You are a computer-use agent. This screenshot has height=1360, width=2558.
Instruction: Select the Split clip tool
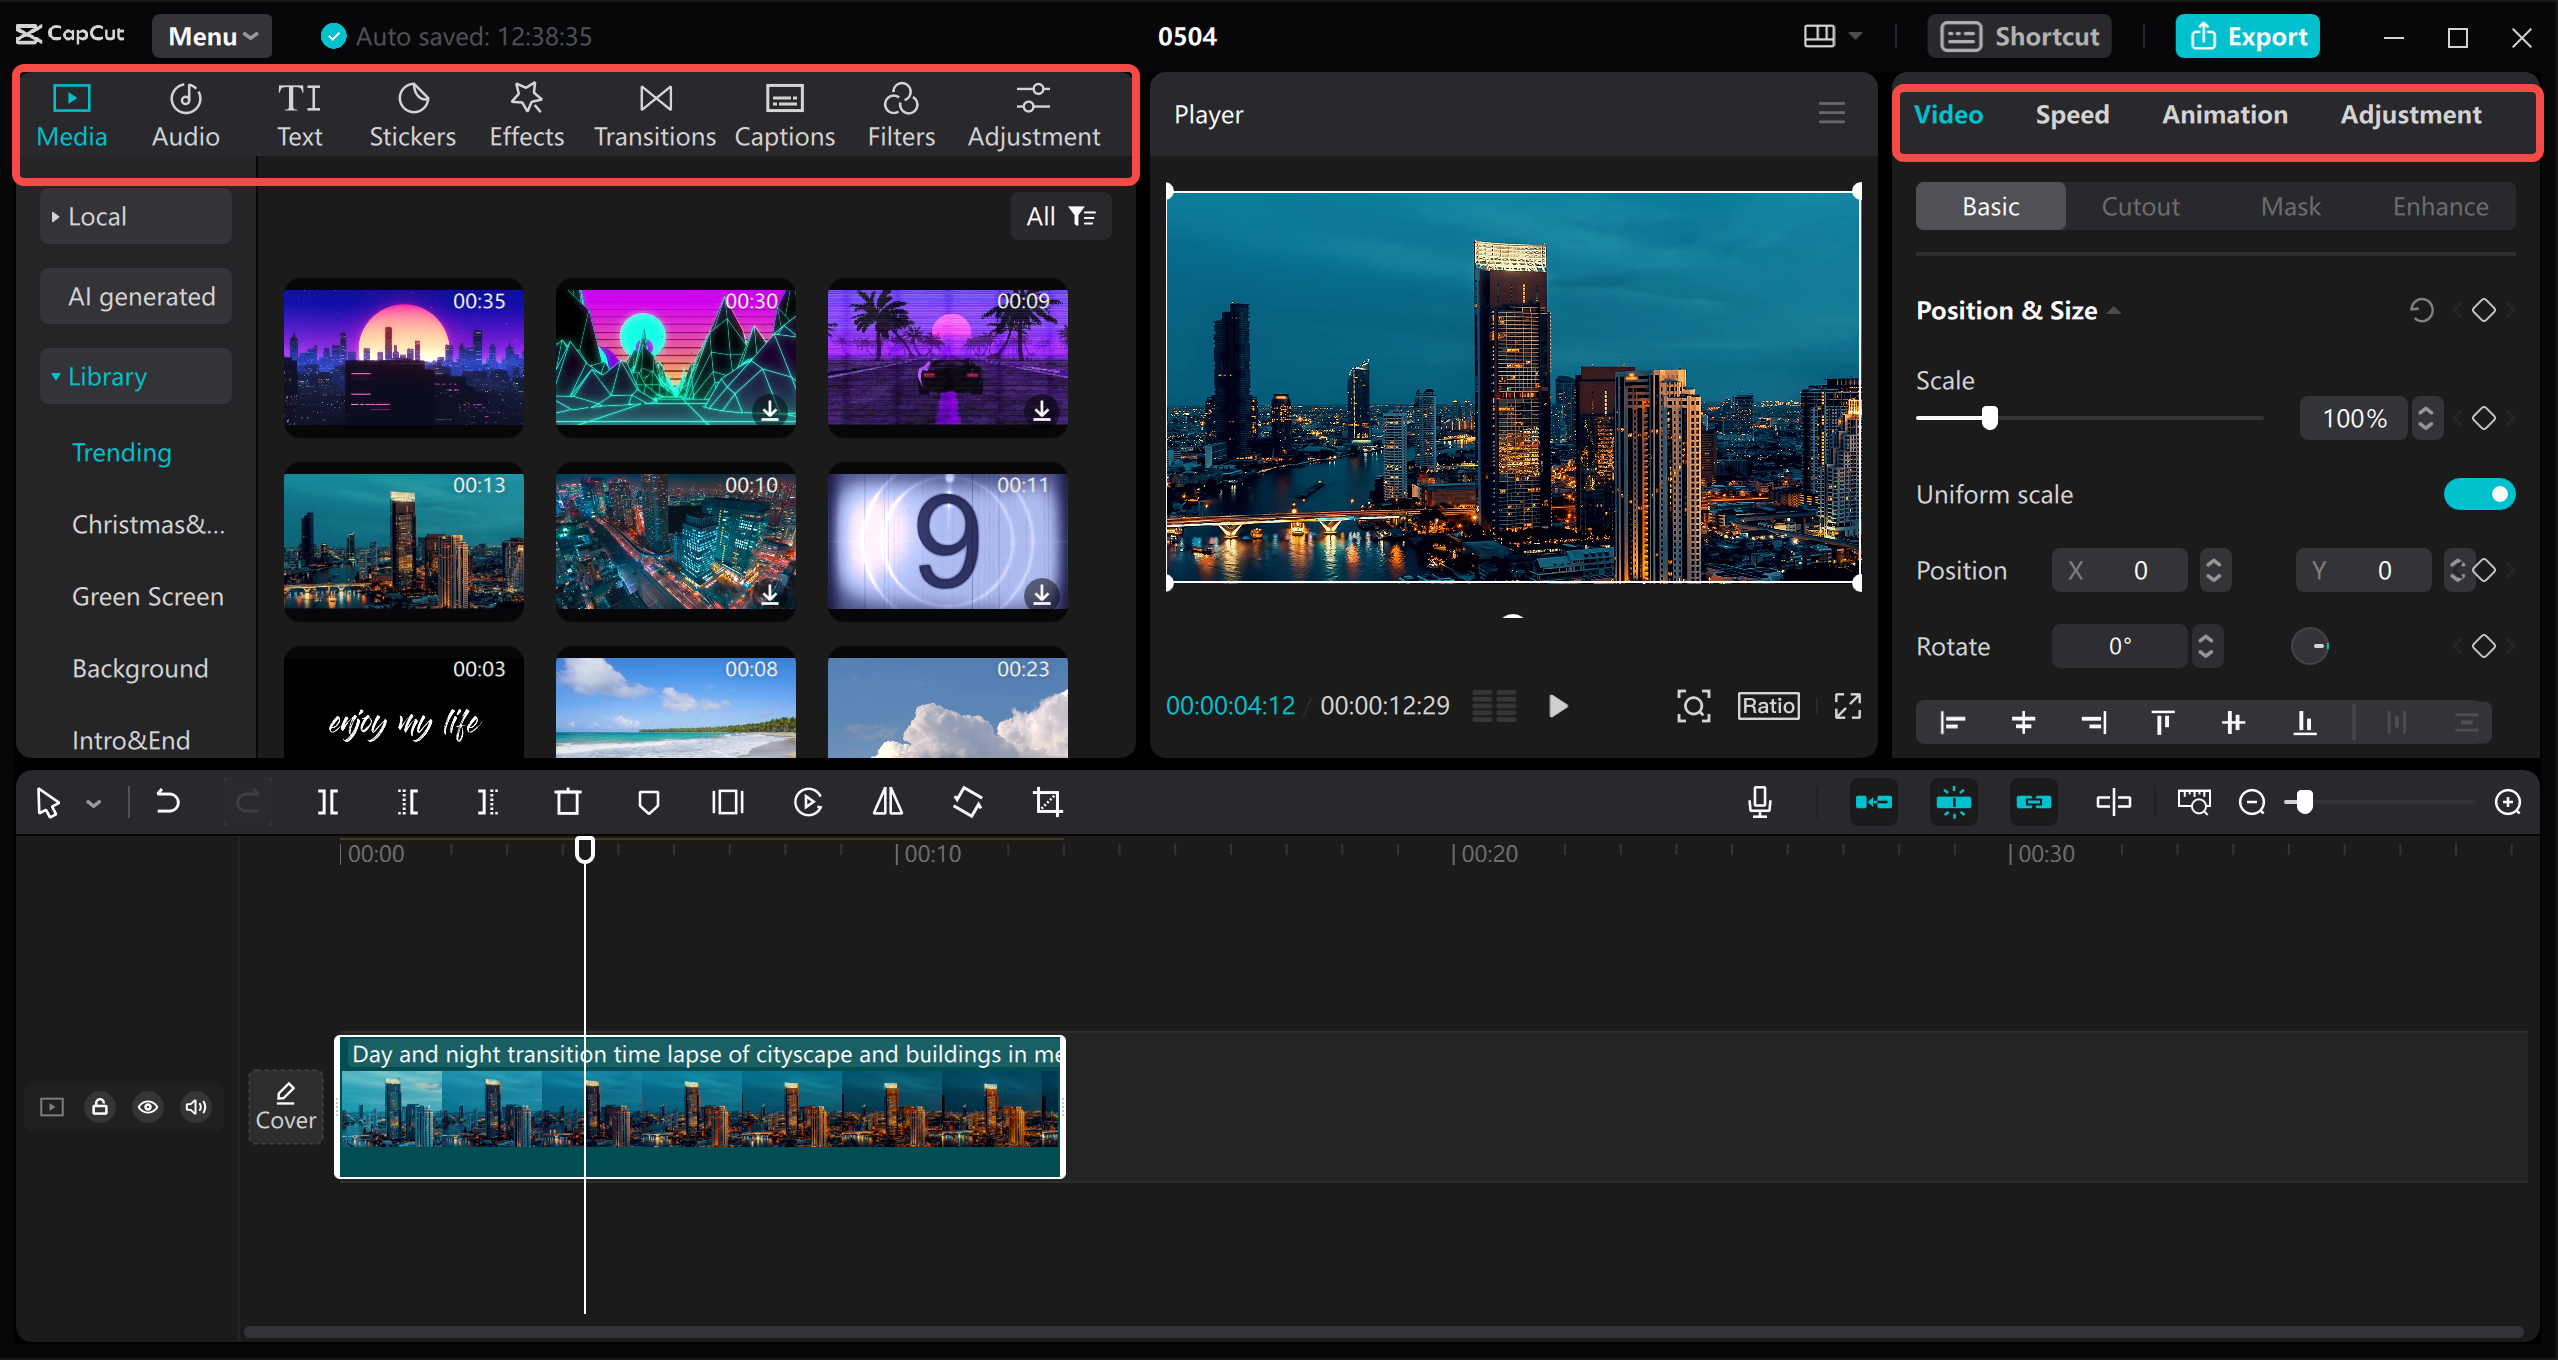click(327, 803)
